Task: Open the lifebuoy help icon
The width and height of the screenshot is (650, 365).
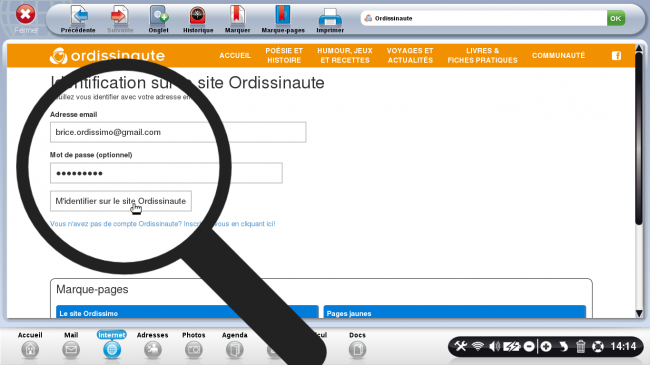Action: pos(598,346)
